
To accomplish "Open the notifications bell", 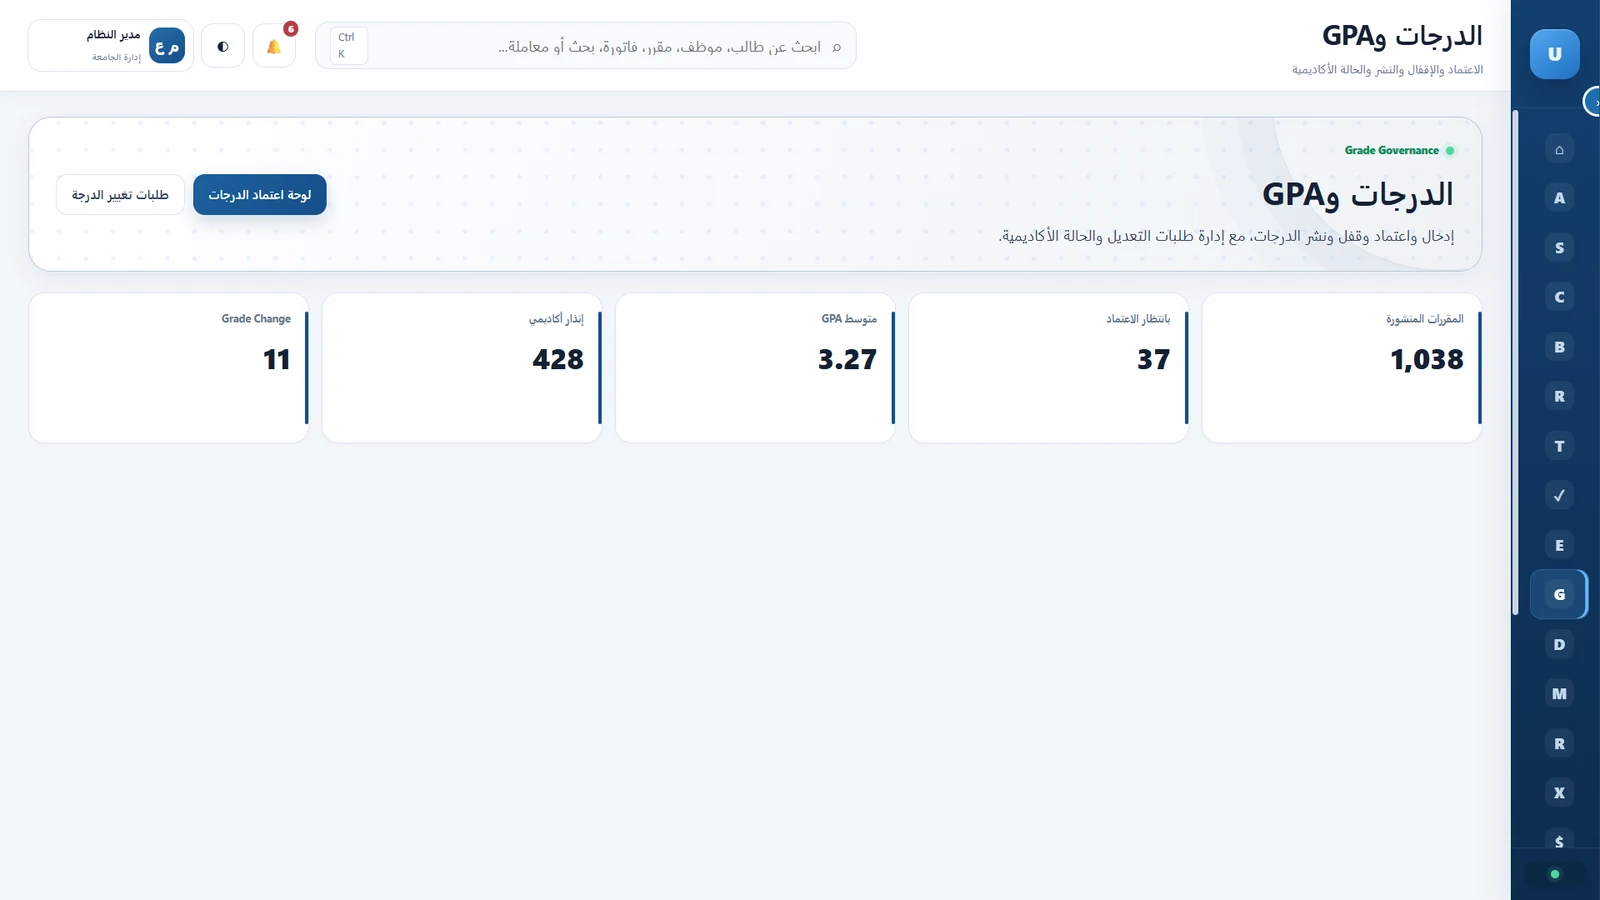I will [x=274, y=46].
